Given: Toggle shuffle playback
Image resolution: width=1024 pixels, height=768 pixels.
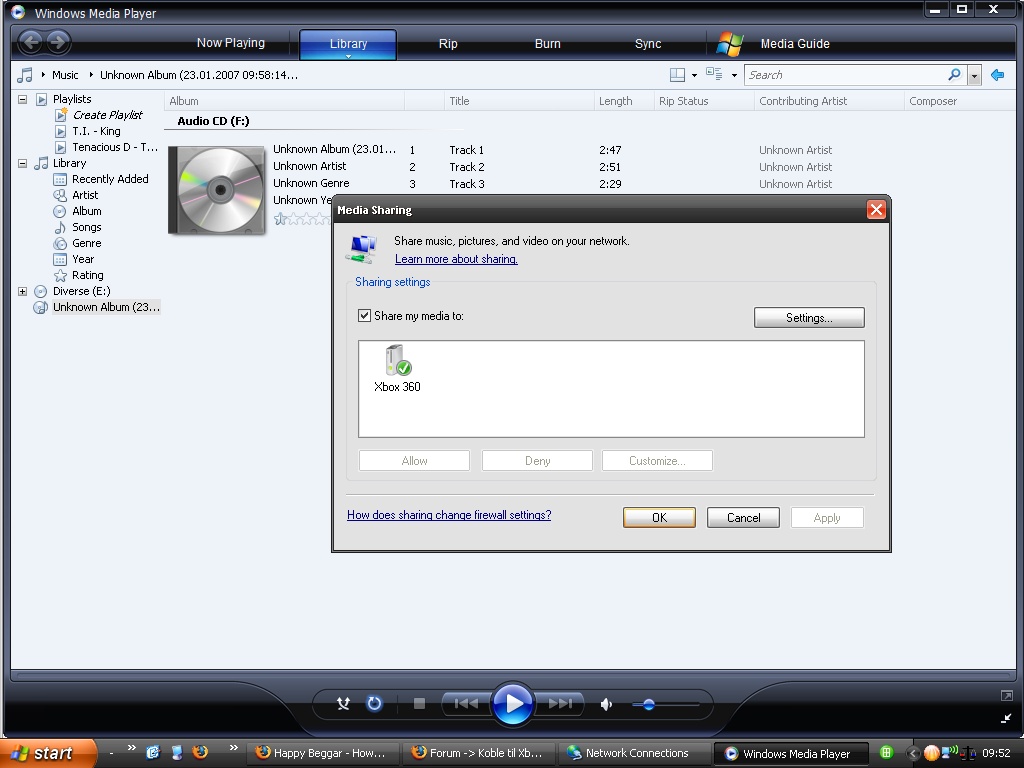Looking at the screenshot, I should pyautogui.click(x=343, y=703).
